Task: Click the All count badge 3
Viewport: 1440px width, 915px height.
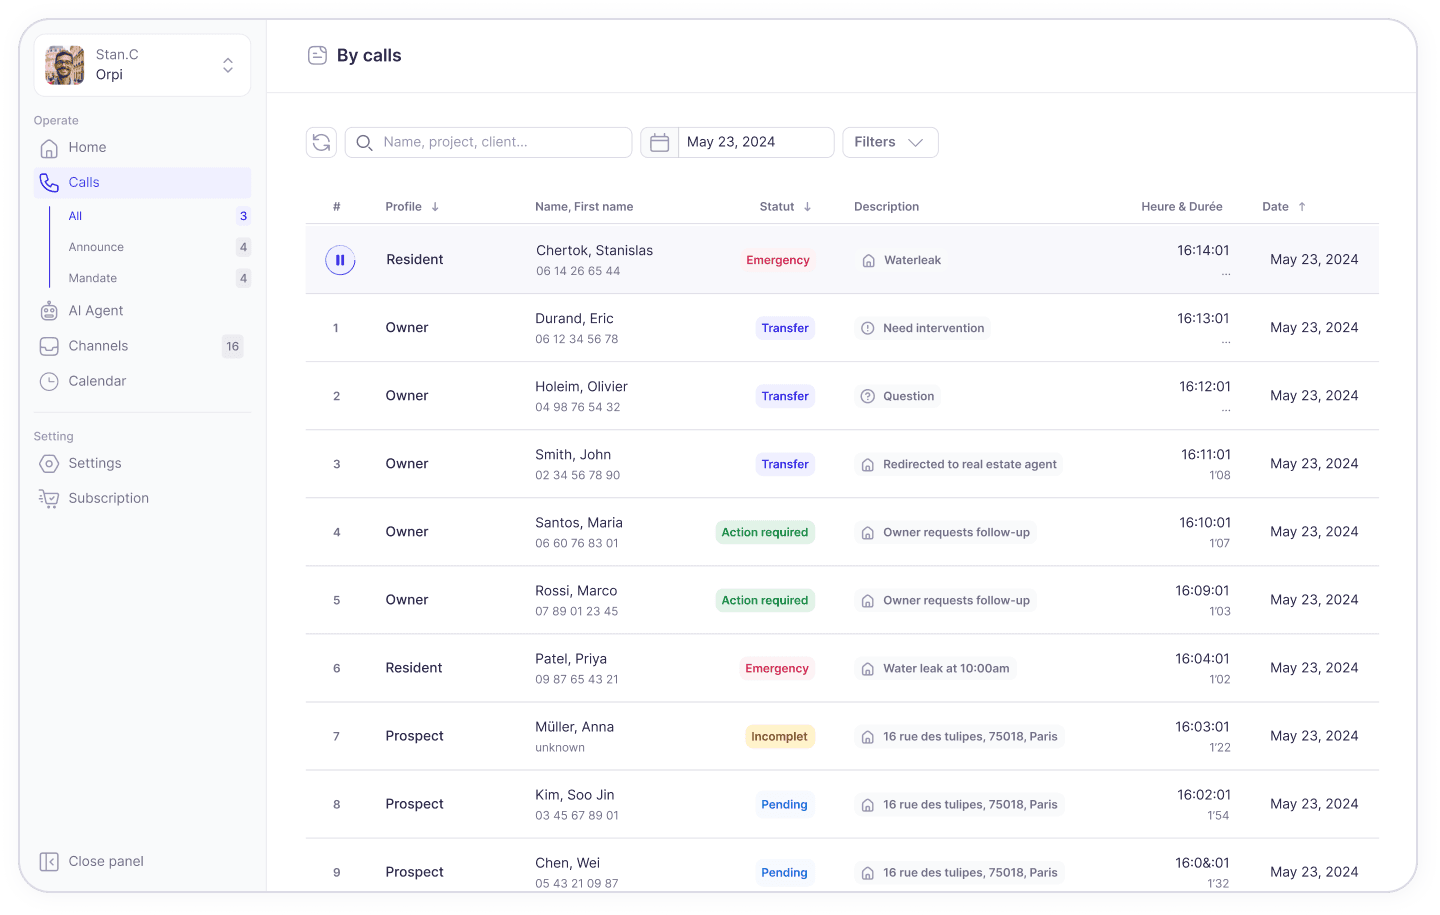Action: coord(243,216)
